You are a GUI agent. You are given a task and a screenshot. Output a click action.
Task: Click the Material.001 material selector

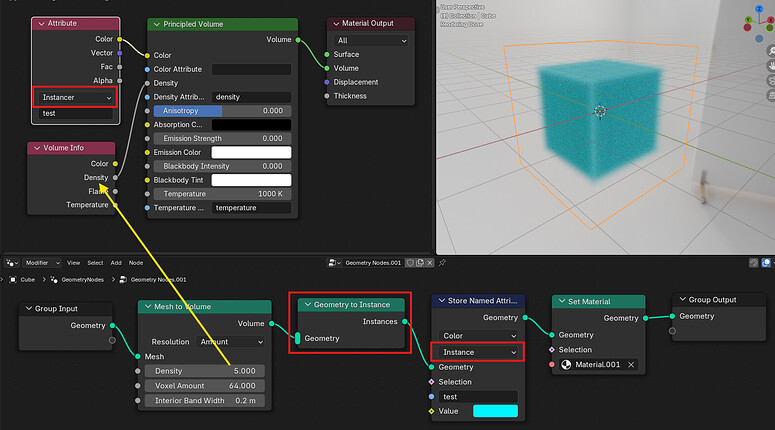point(599,365)
